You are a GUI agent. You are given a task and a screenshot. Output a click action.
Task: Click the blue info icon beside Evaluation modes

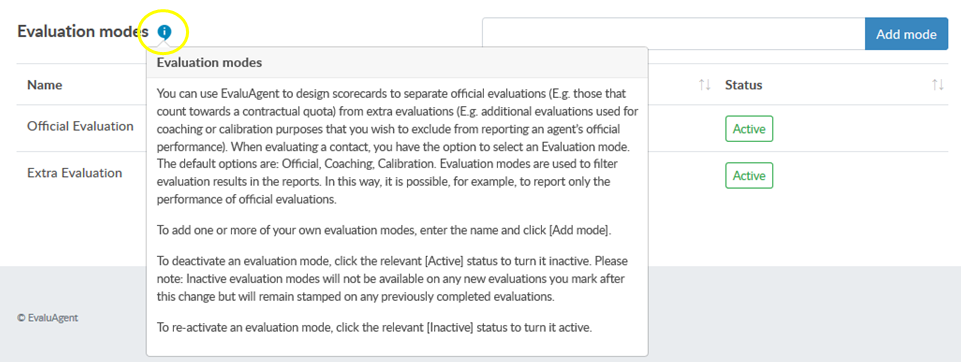[x=164, y=32]
